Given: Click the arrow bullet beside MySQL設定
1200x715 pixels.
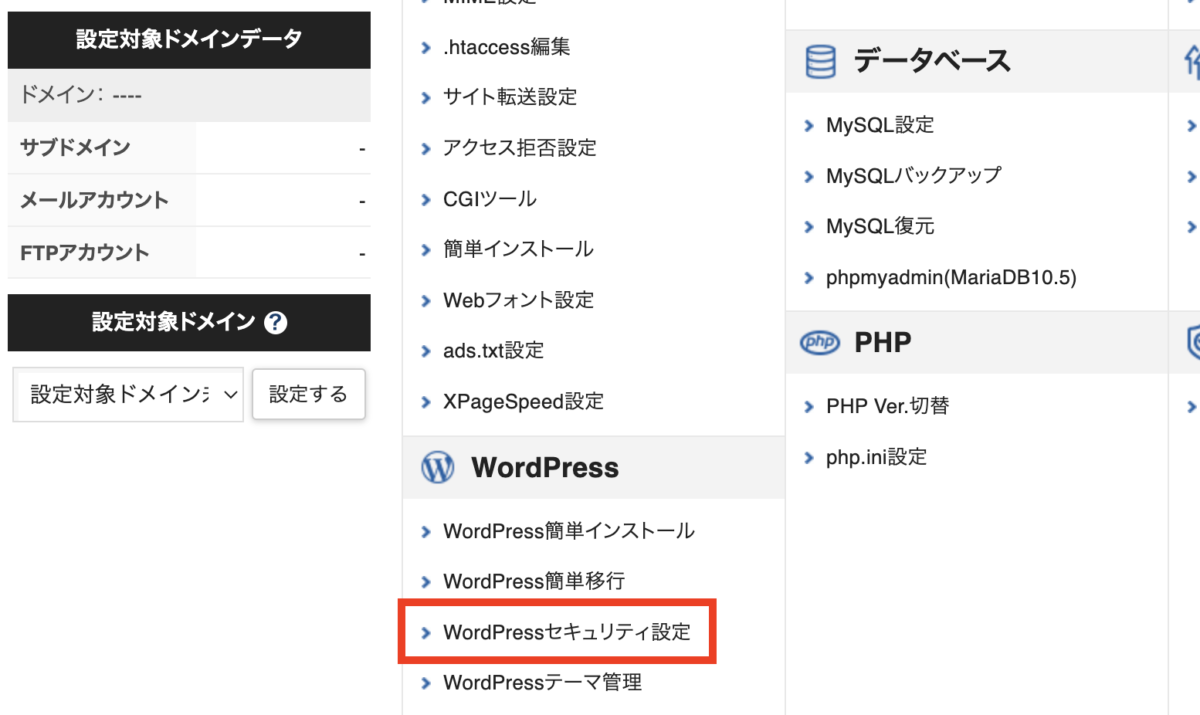Looking at the screenshot, I should (810, 126).
